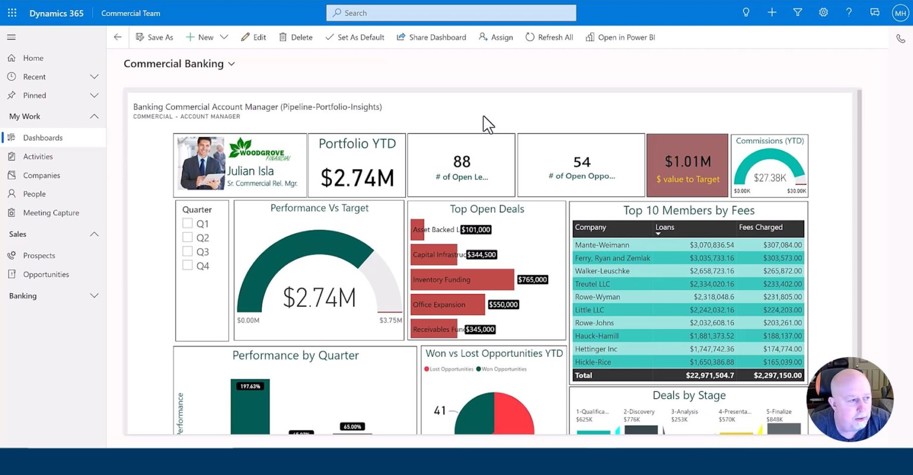
Task: Click the help question mark icon
Action: point(848,12)
